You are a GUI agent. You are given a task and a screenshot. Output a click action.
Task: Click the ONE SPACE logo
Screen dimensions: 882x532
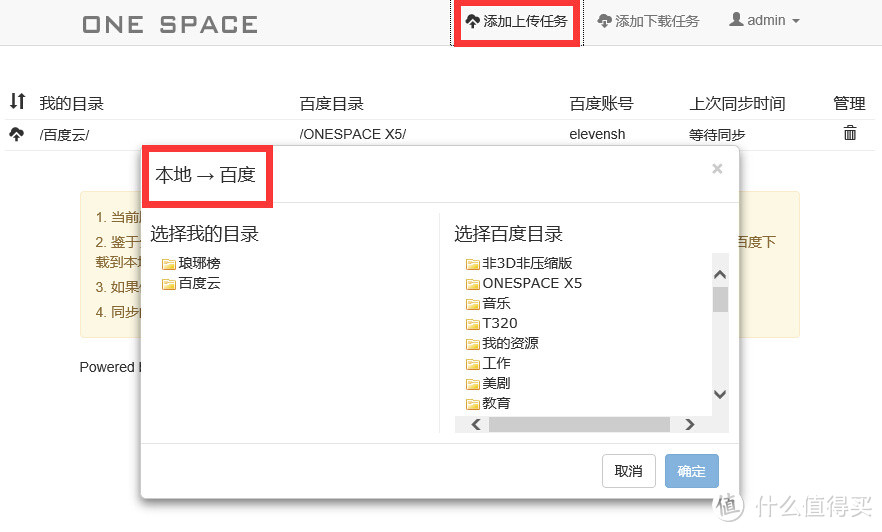(170, 24)
